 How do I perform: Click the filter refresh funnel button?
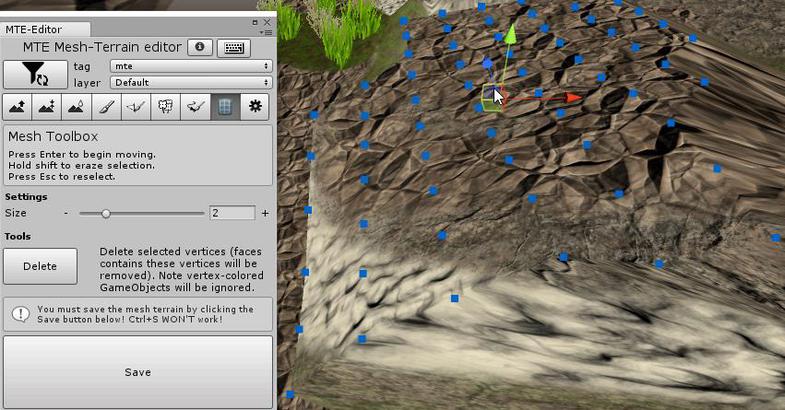coord(34,74)
